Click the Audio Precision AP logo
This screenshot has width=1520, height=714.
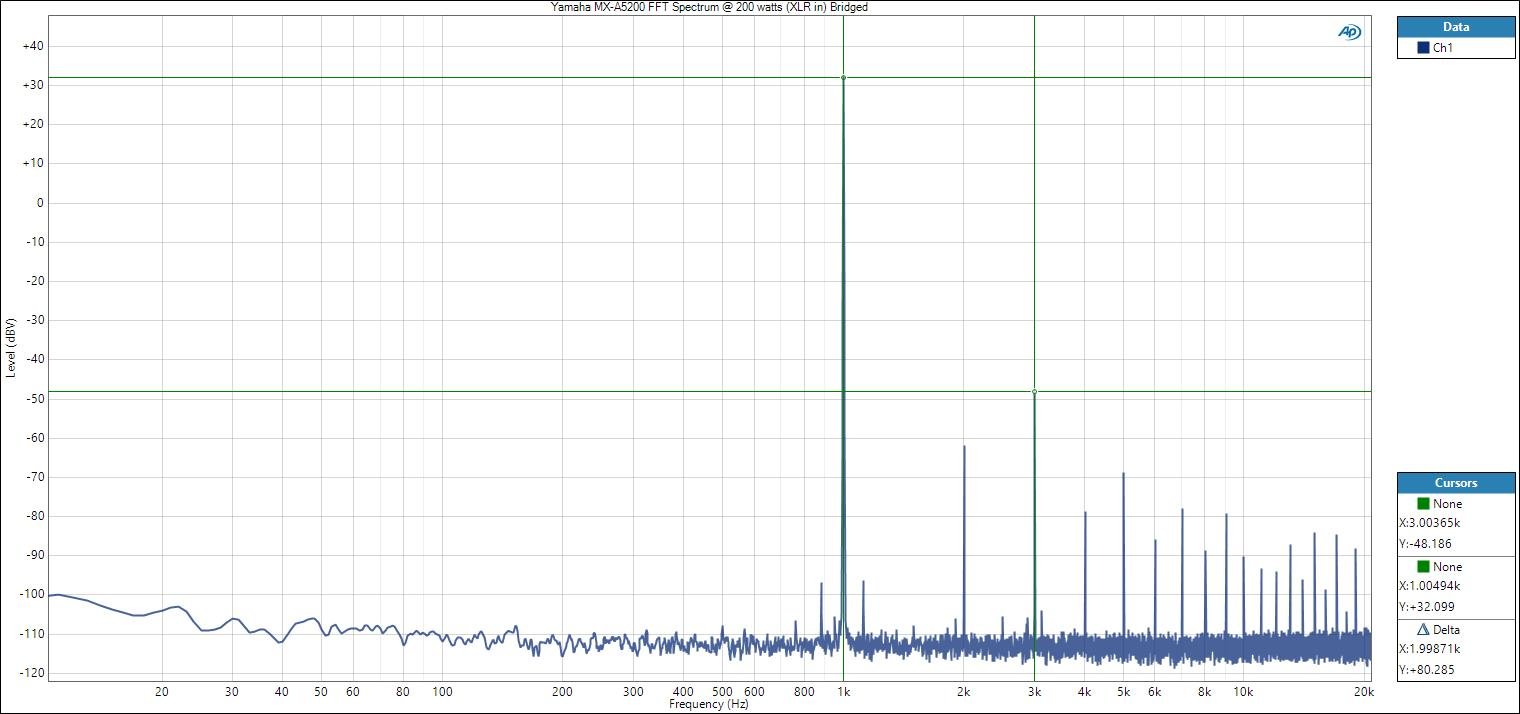click(1349, 32)
